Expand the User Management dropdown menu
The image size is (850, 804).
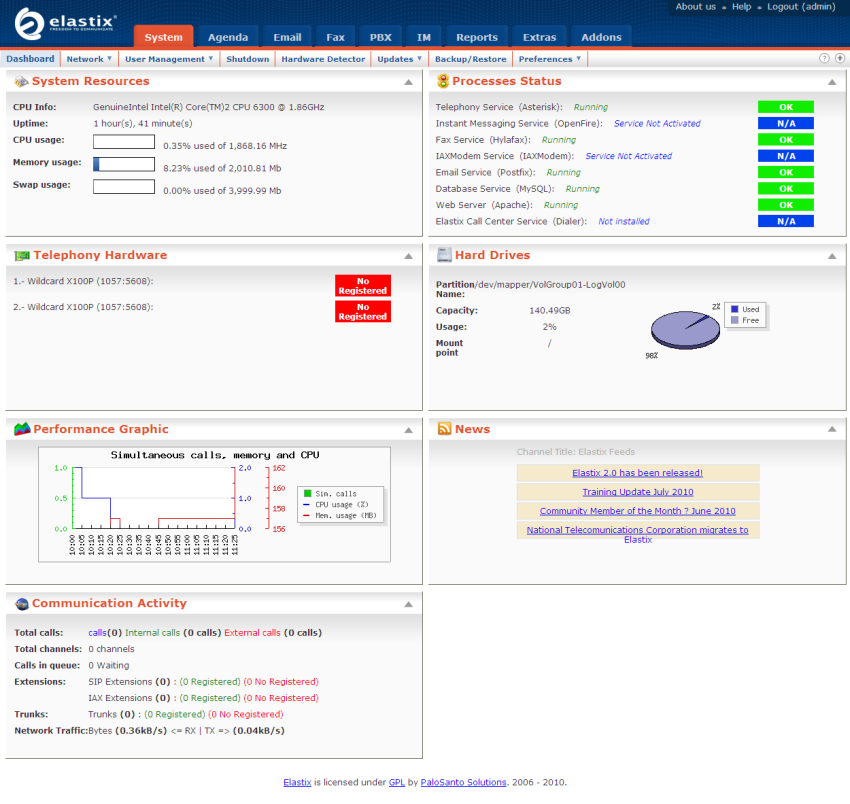point(168,59)
